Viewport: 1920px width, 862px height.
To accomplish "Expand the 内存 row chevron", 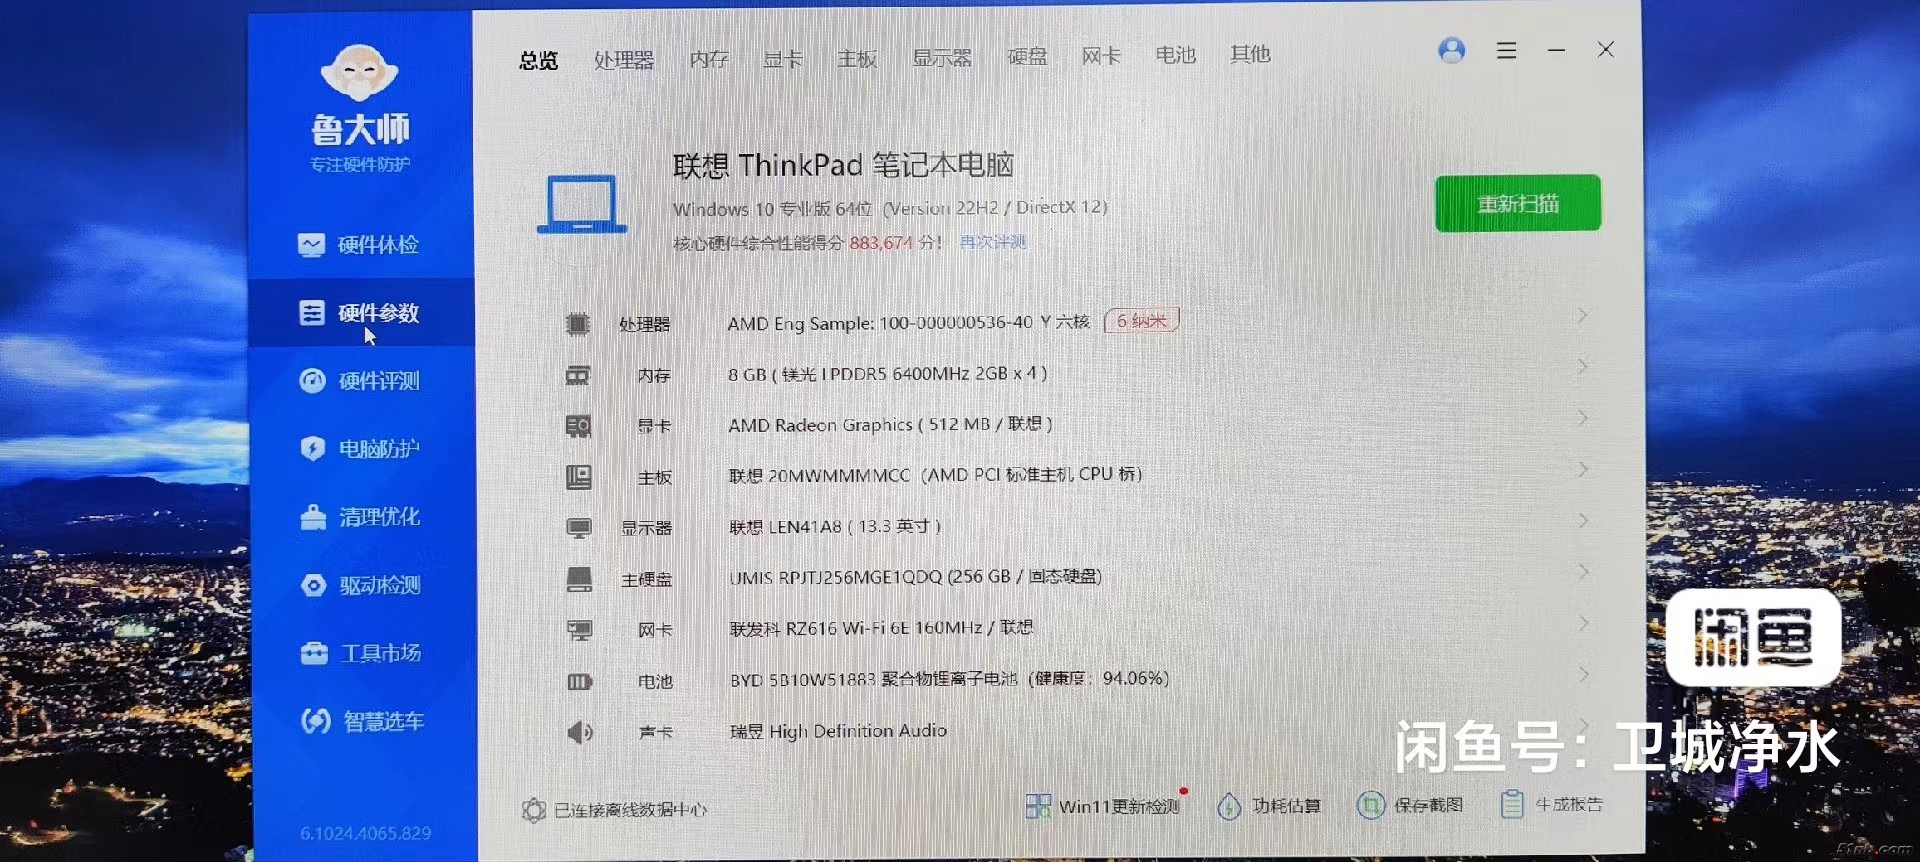I will 1582,367.
